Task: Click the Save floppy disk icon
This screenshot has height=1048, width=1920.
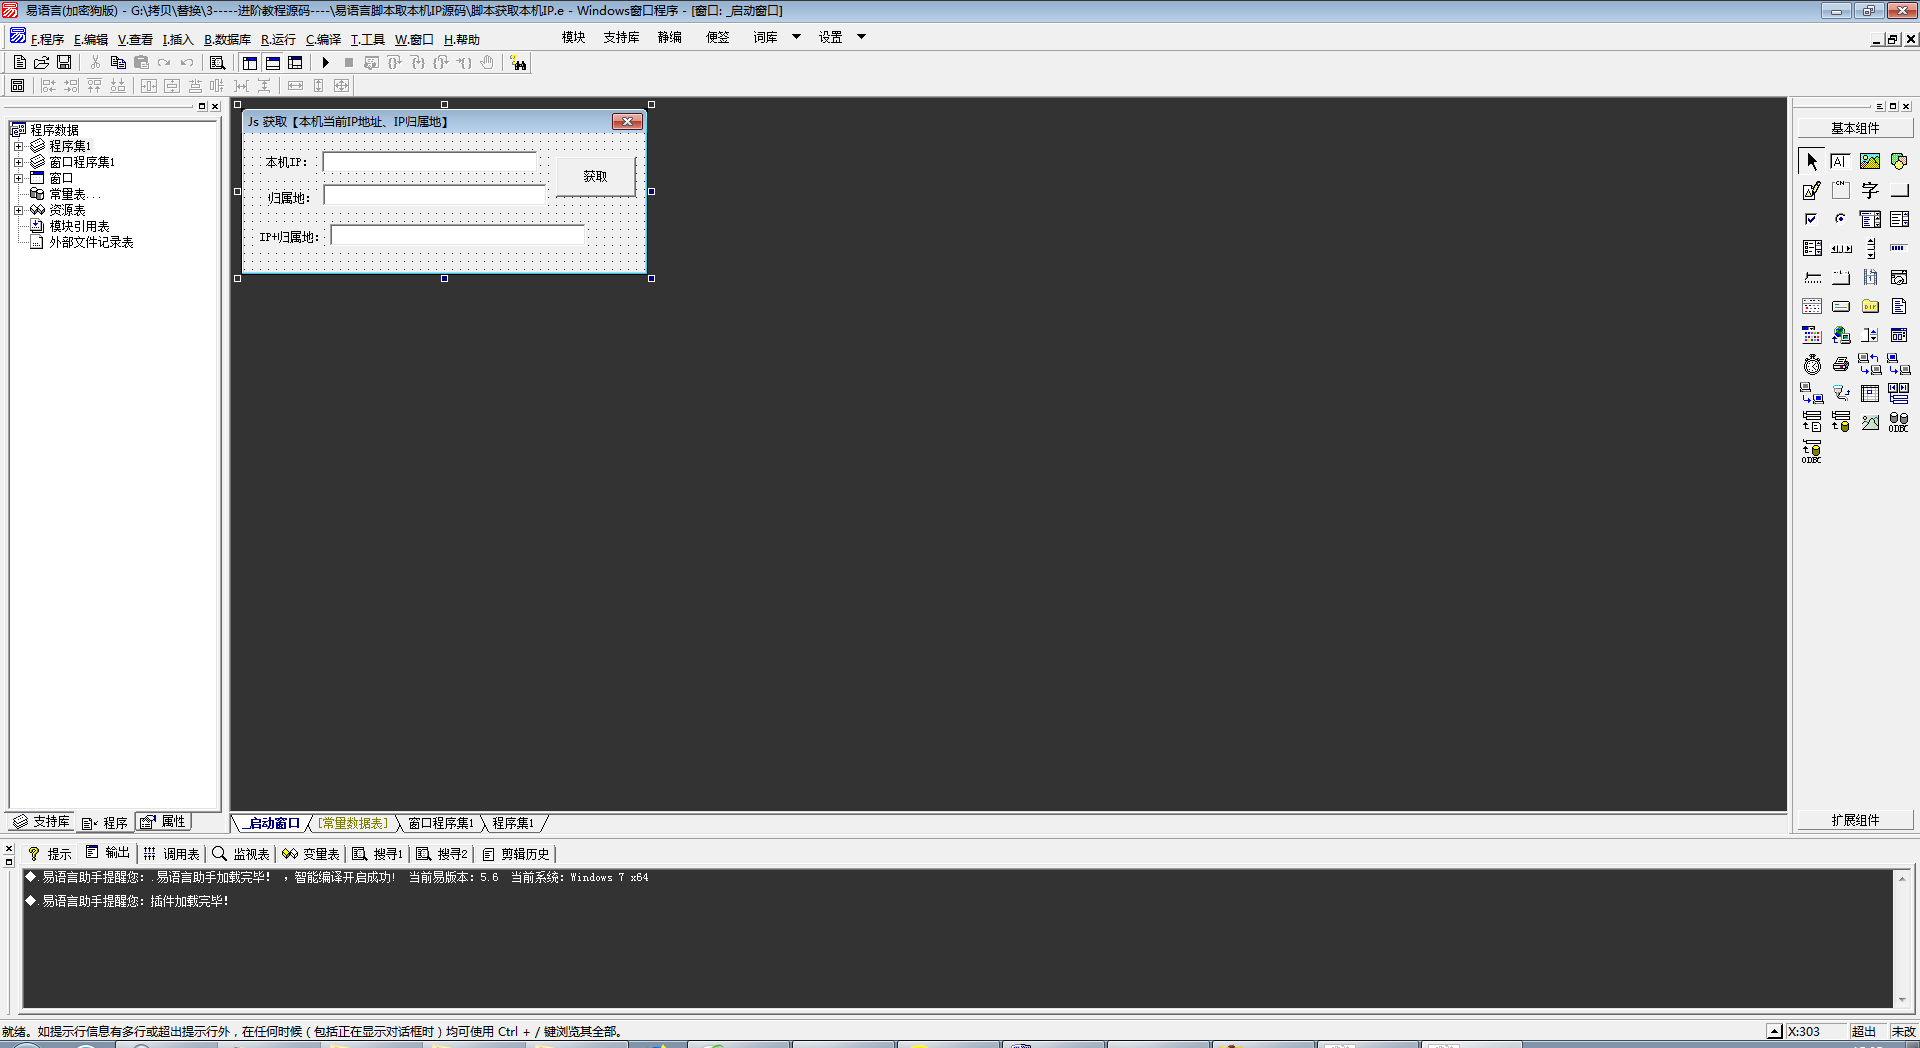Action: [64, 62]
